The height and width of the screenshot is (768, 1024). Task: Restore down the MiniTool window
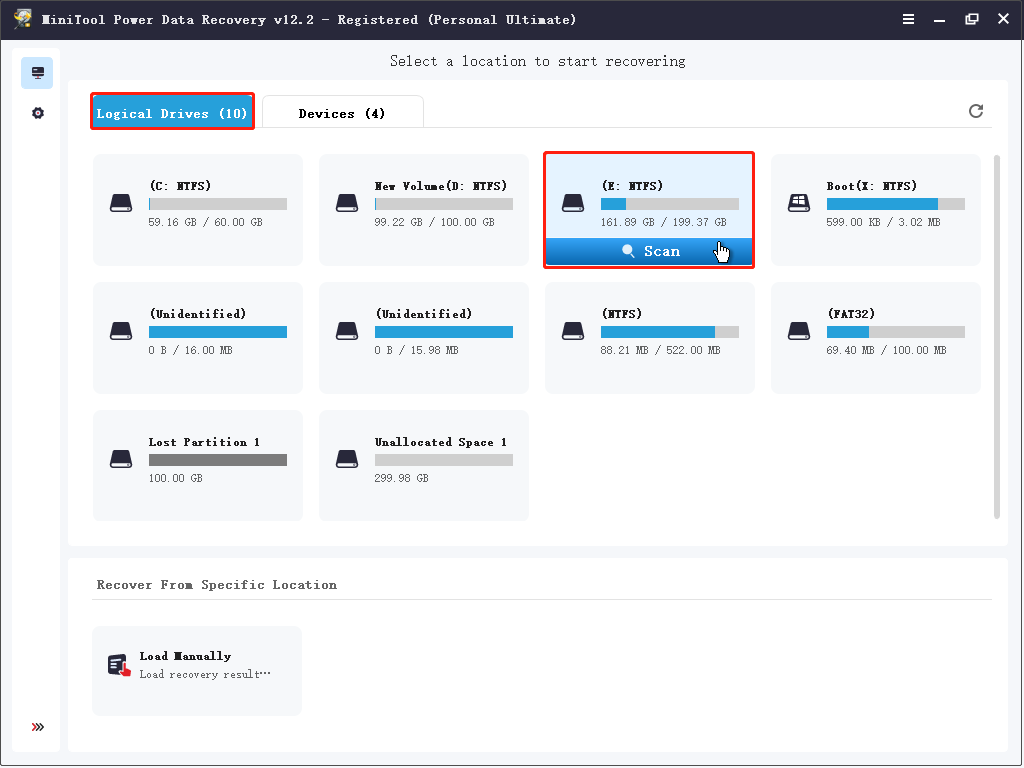tap(972, 19)
